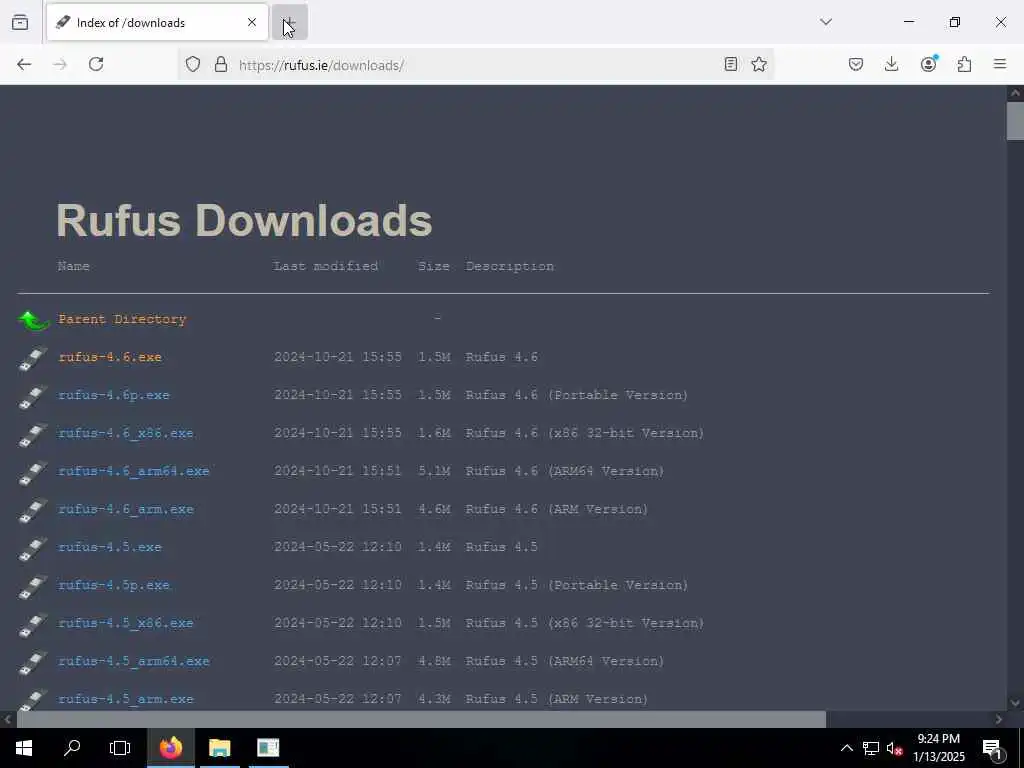Open network status tray icon
The height and width of the screenshot is (768, 1024).
tap(871, 748)
